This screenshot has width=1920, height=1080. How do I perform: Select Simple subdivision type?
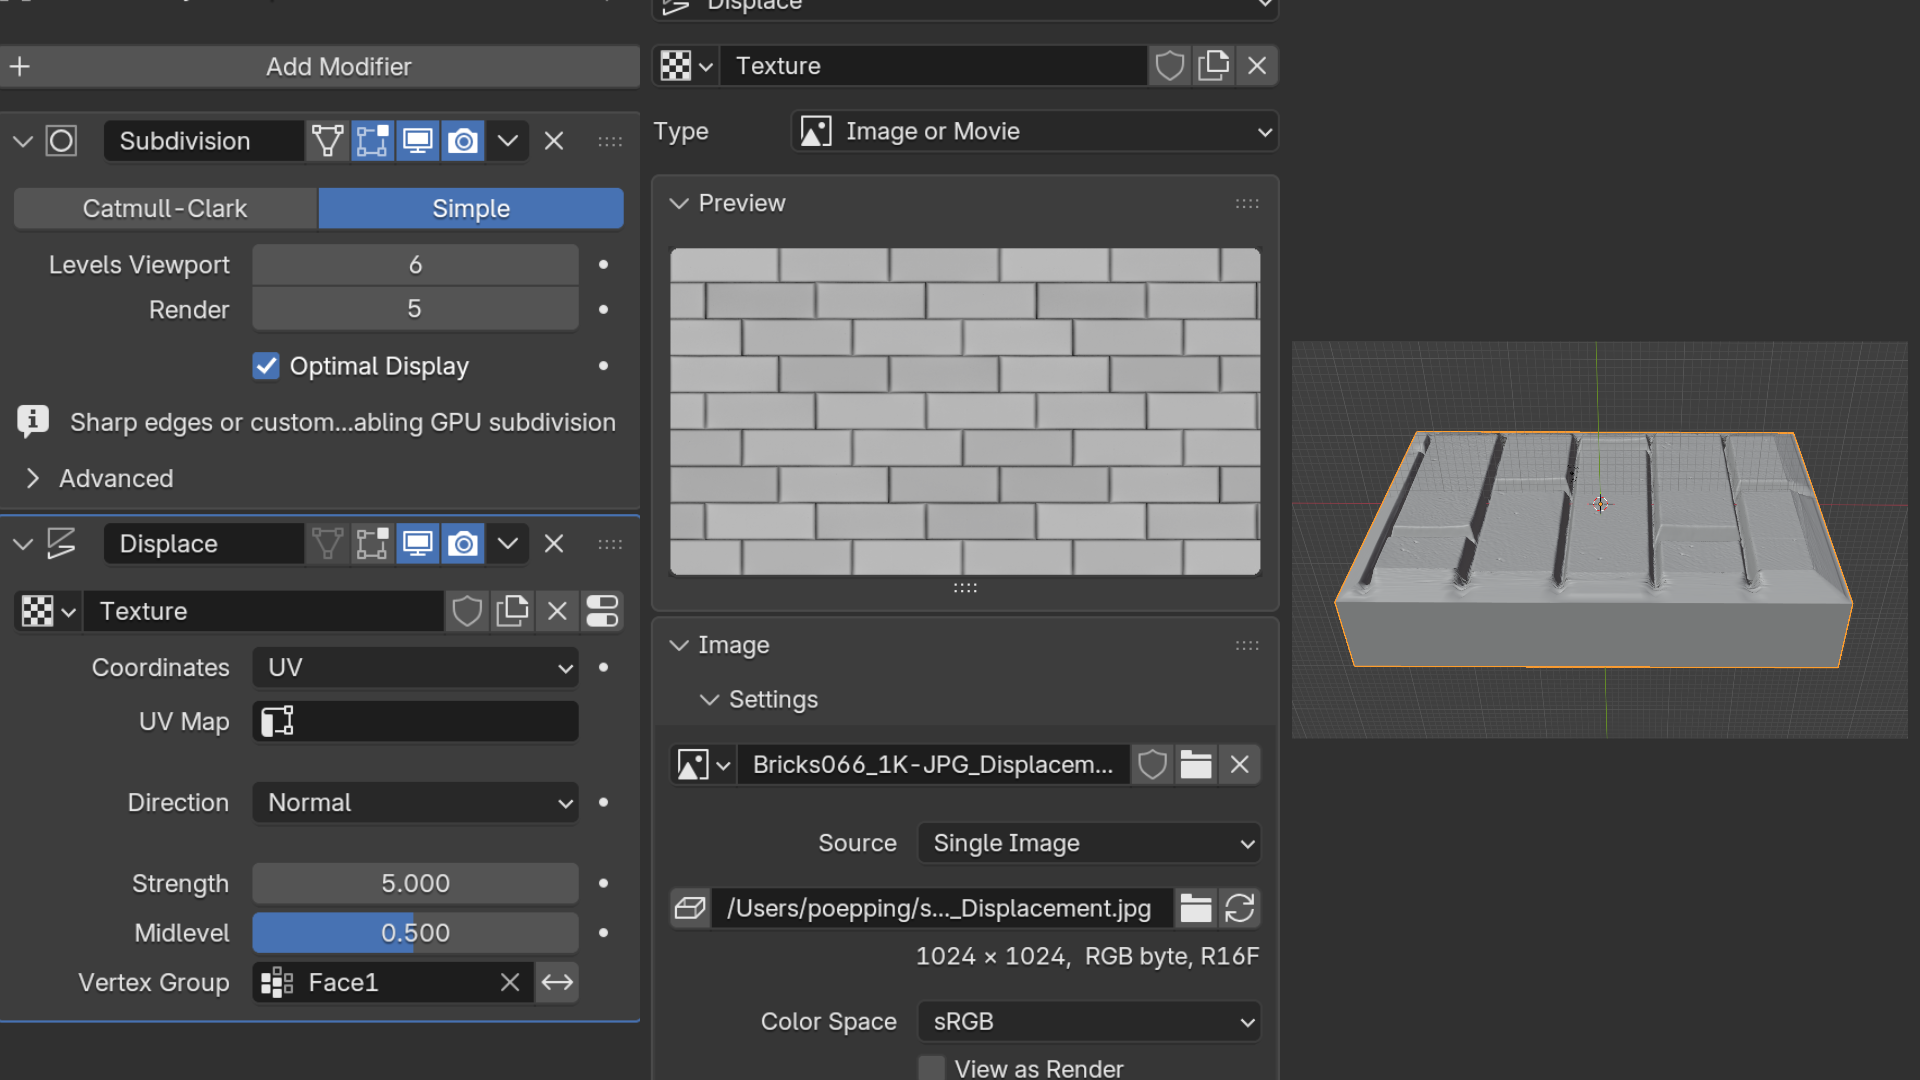(x=471, y=209)
